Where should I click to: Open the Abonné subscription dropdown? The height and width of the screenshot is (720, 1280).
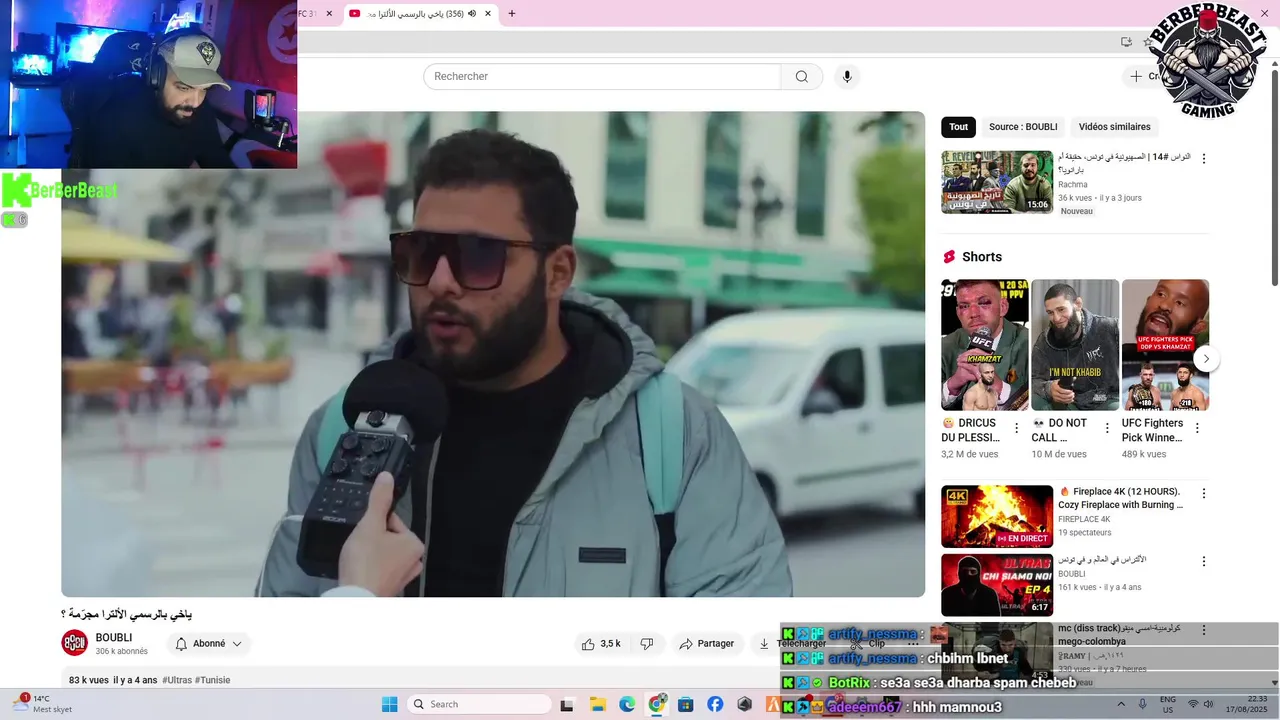pyautogui.click(x=208, y=644)
